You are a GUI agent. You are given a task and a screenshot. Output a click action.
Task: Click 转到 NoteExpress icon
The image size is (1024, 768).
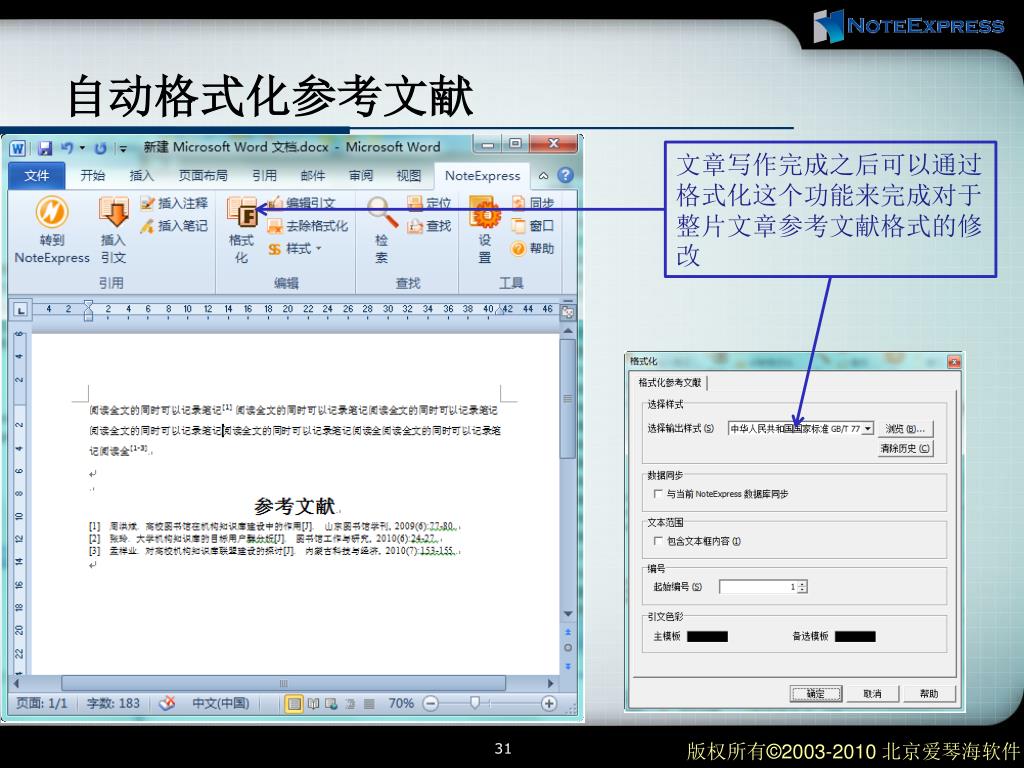click(52, 213)
